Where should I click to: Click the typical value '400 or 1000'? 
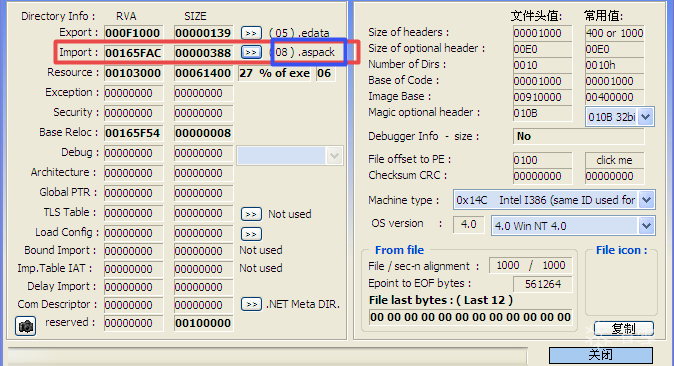coord(615,33)
